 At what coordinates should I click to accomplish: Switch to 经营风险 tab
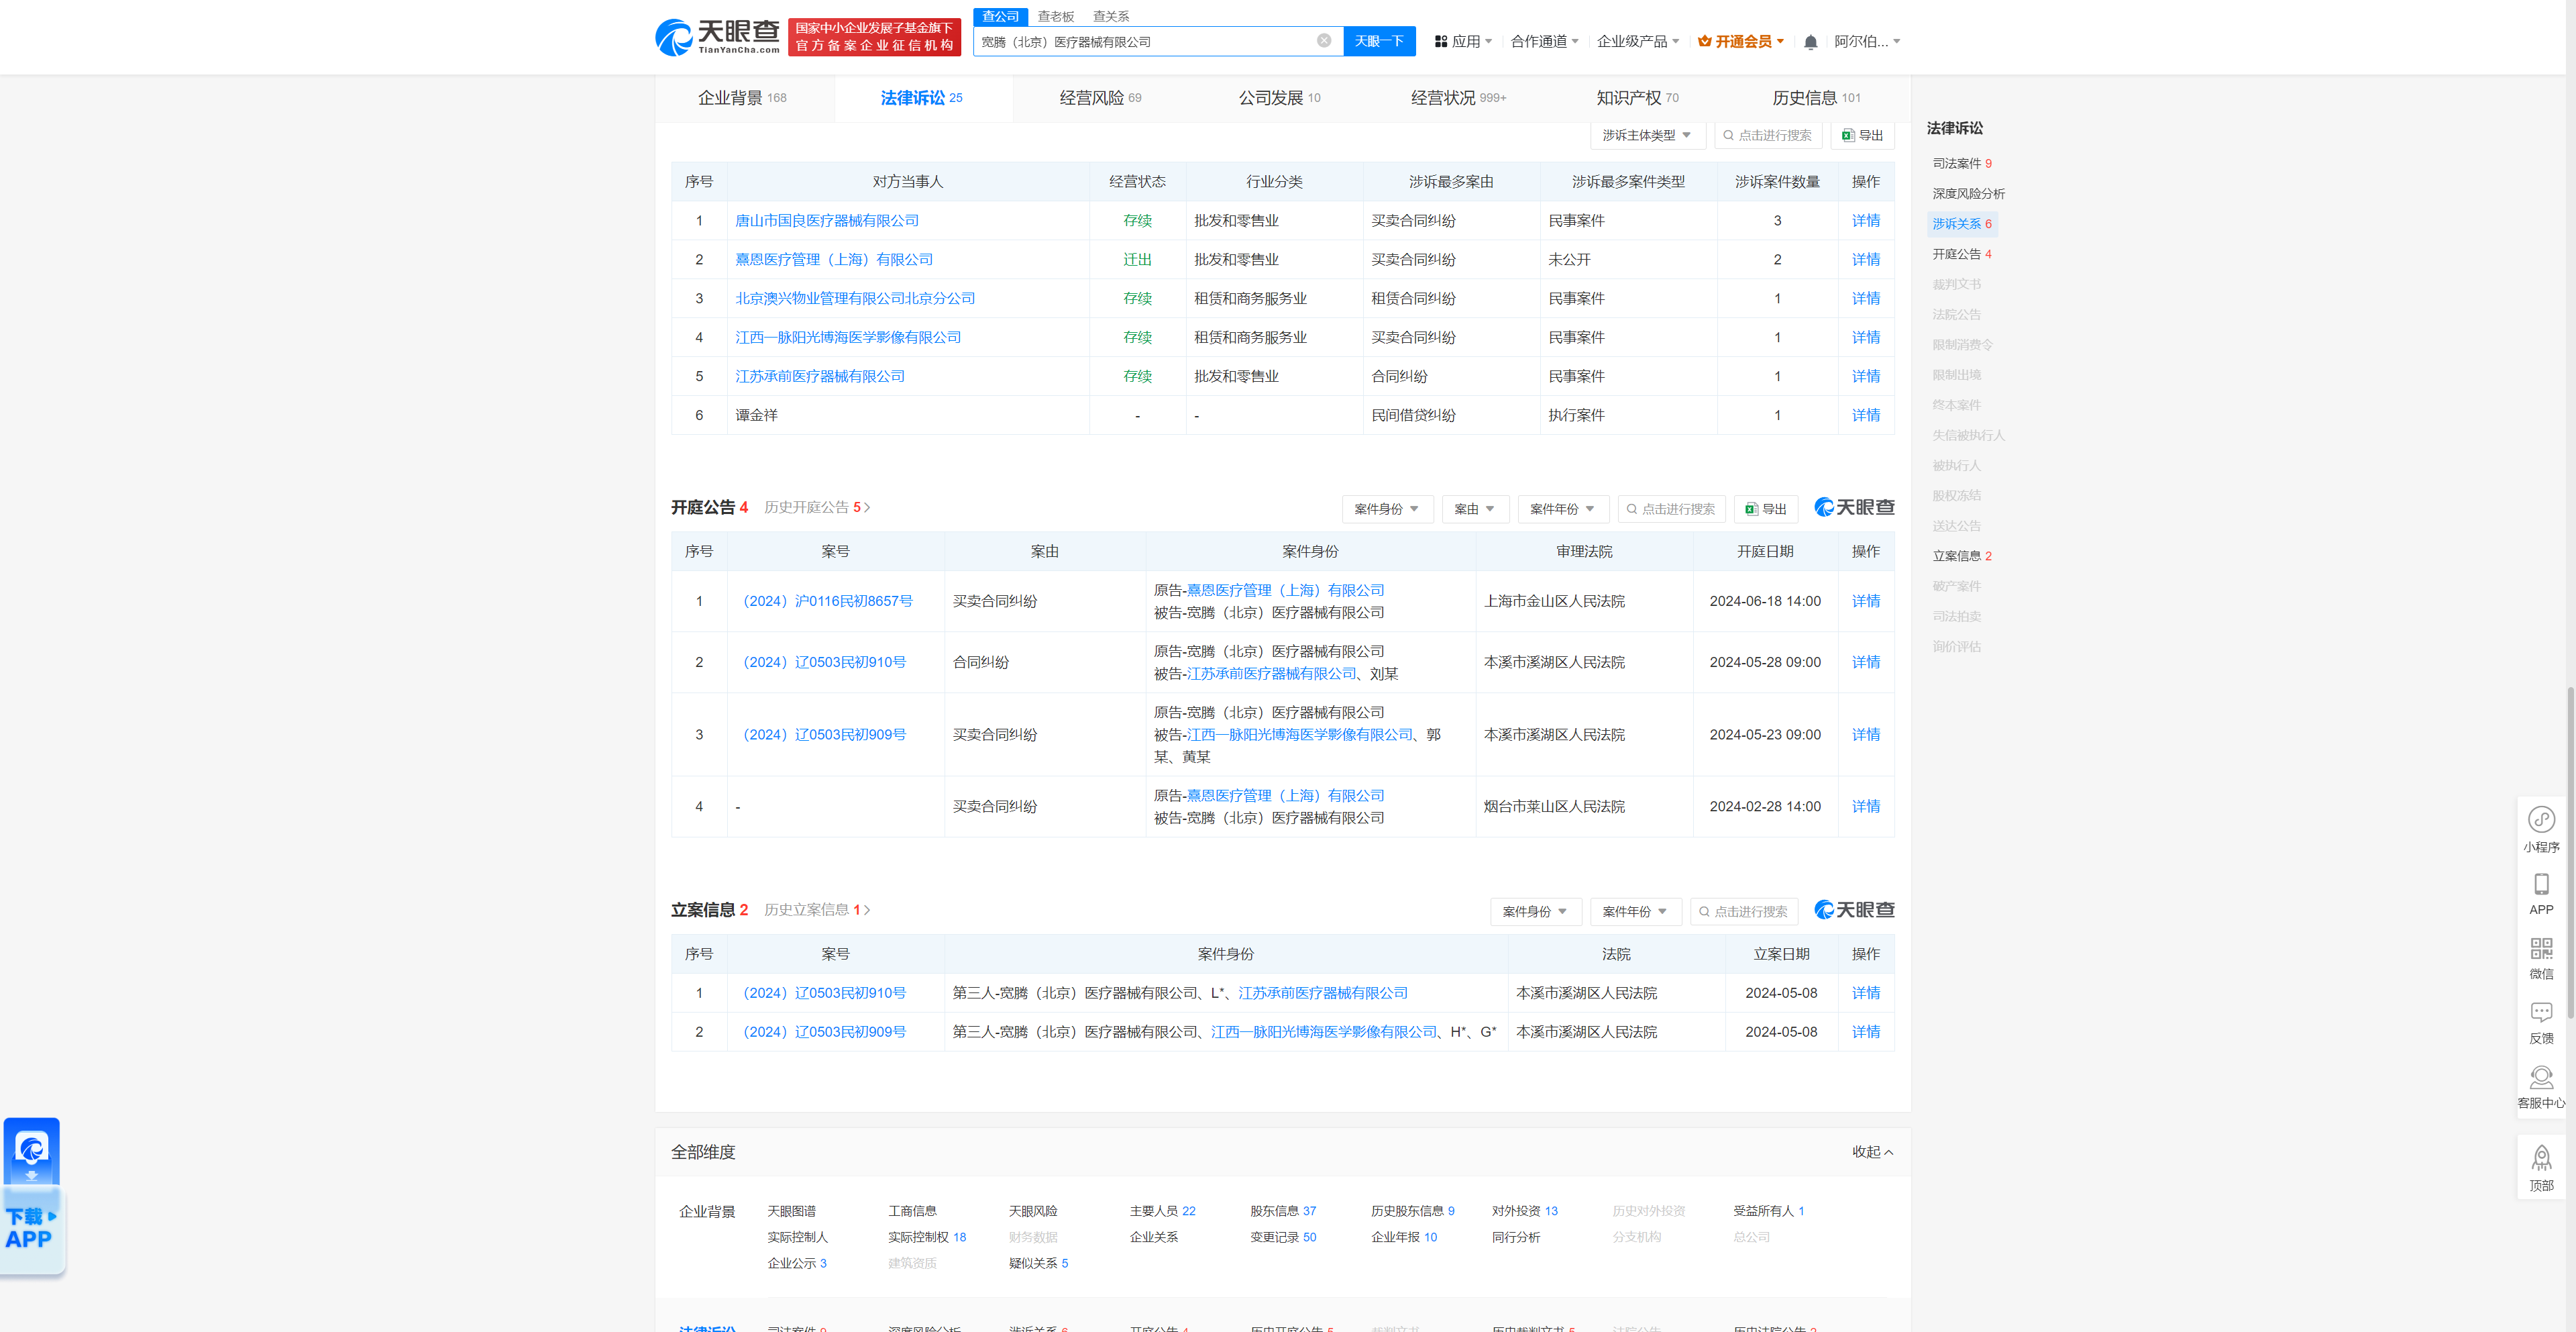(x=1100, y=98)
